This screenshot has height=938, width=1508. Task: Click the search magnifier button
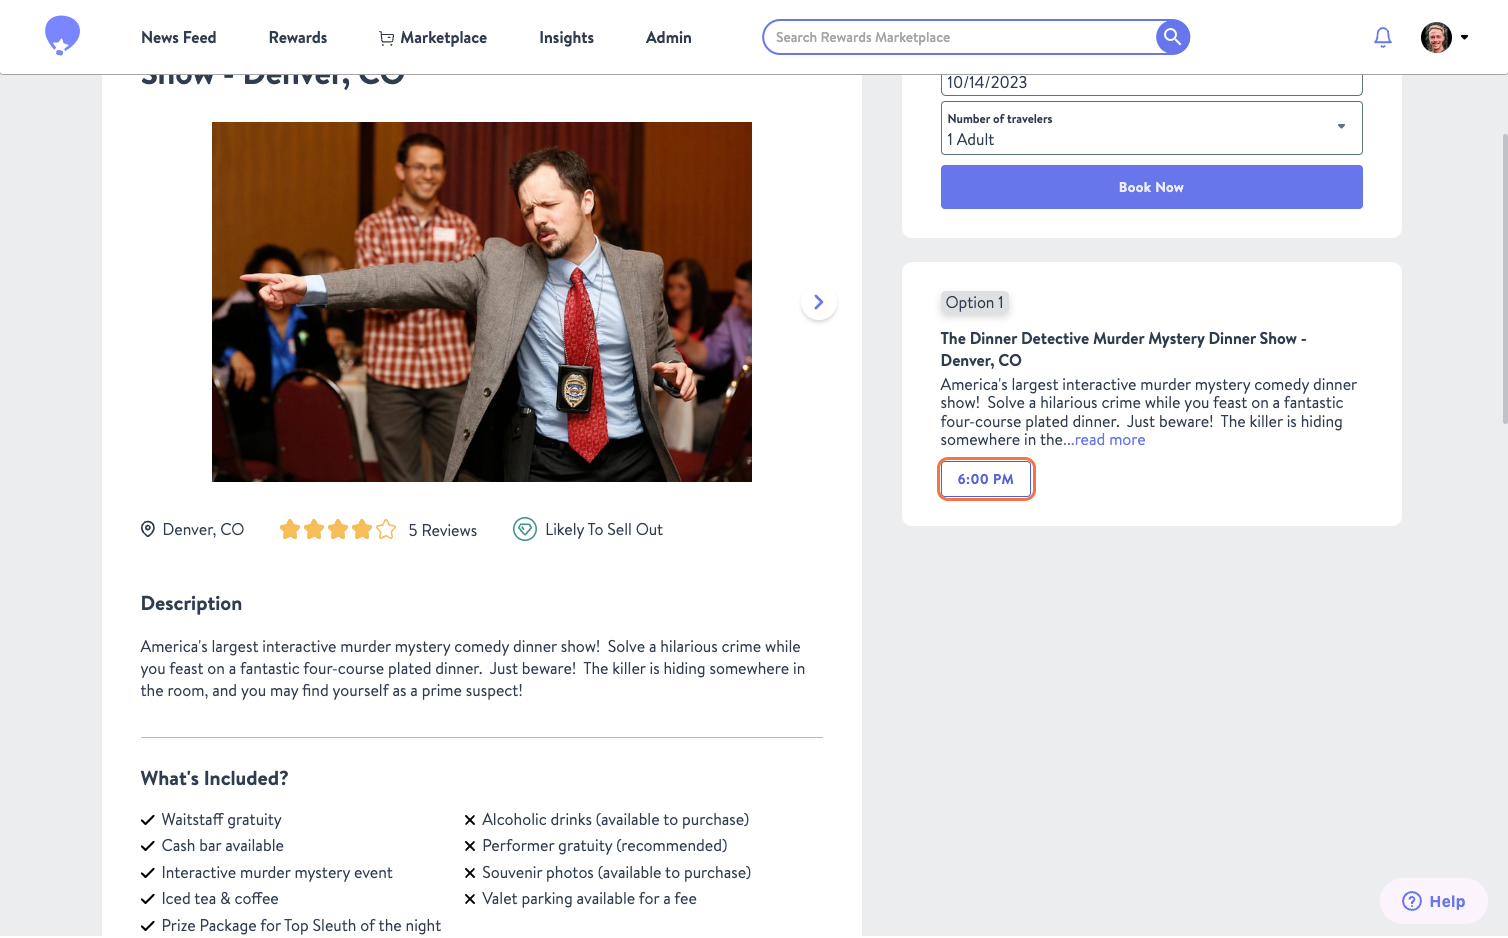(x=1172, y=37)
